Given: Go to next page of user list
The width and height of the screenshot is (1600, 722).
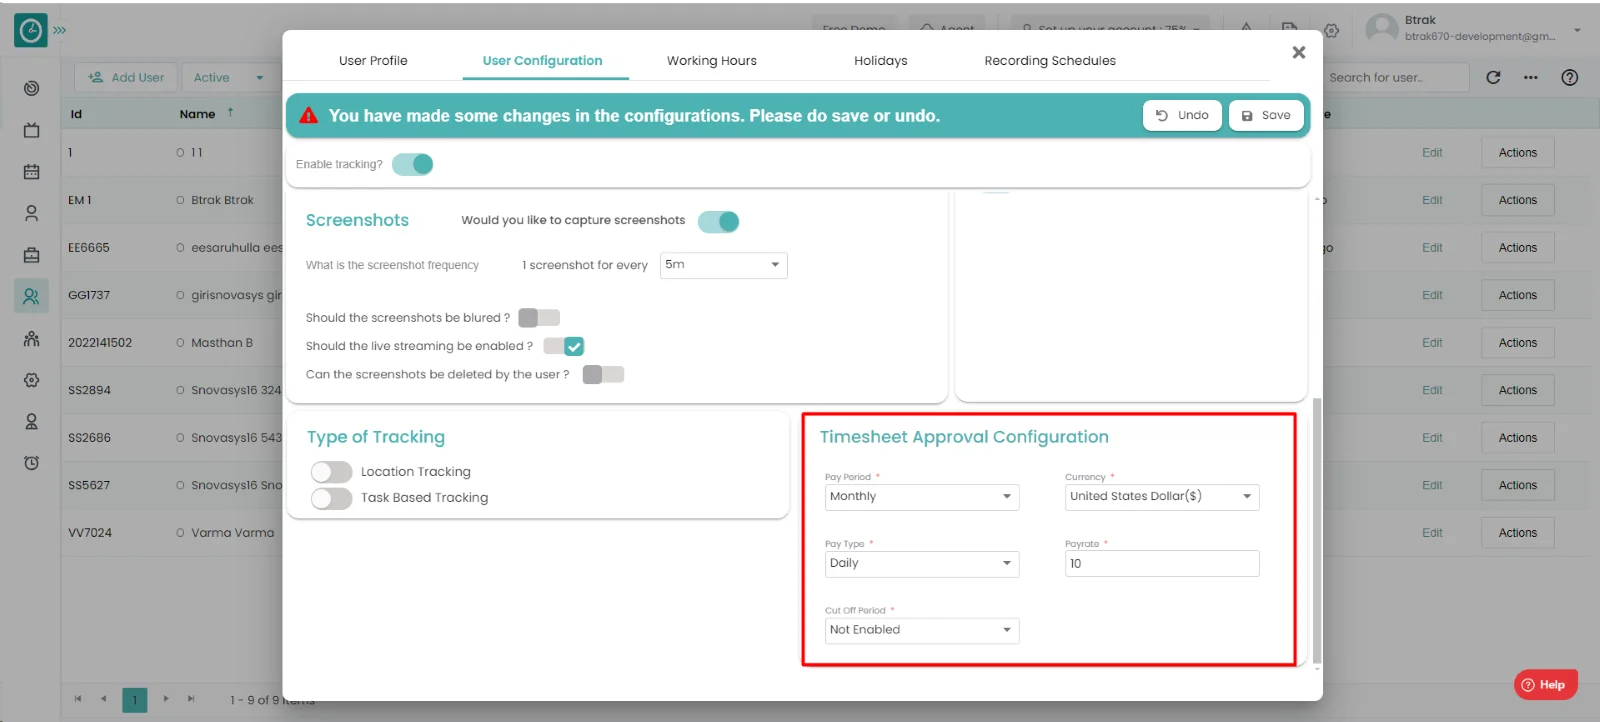Looking at the screenshot, I should (x=166, y=699).
